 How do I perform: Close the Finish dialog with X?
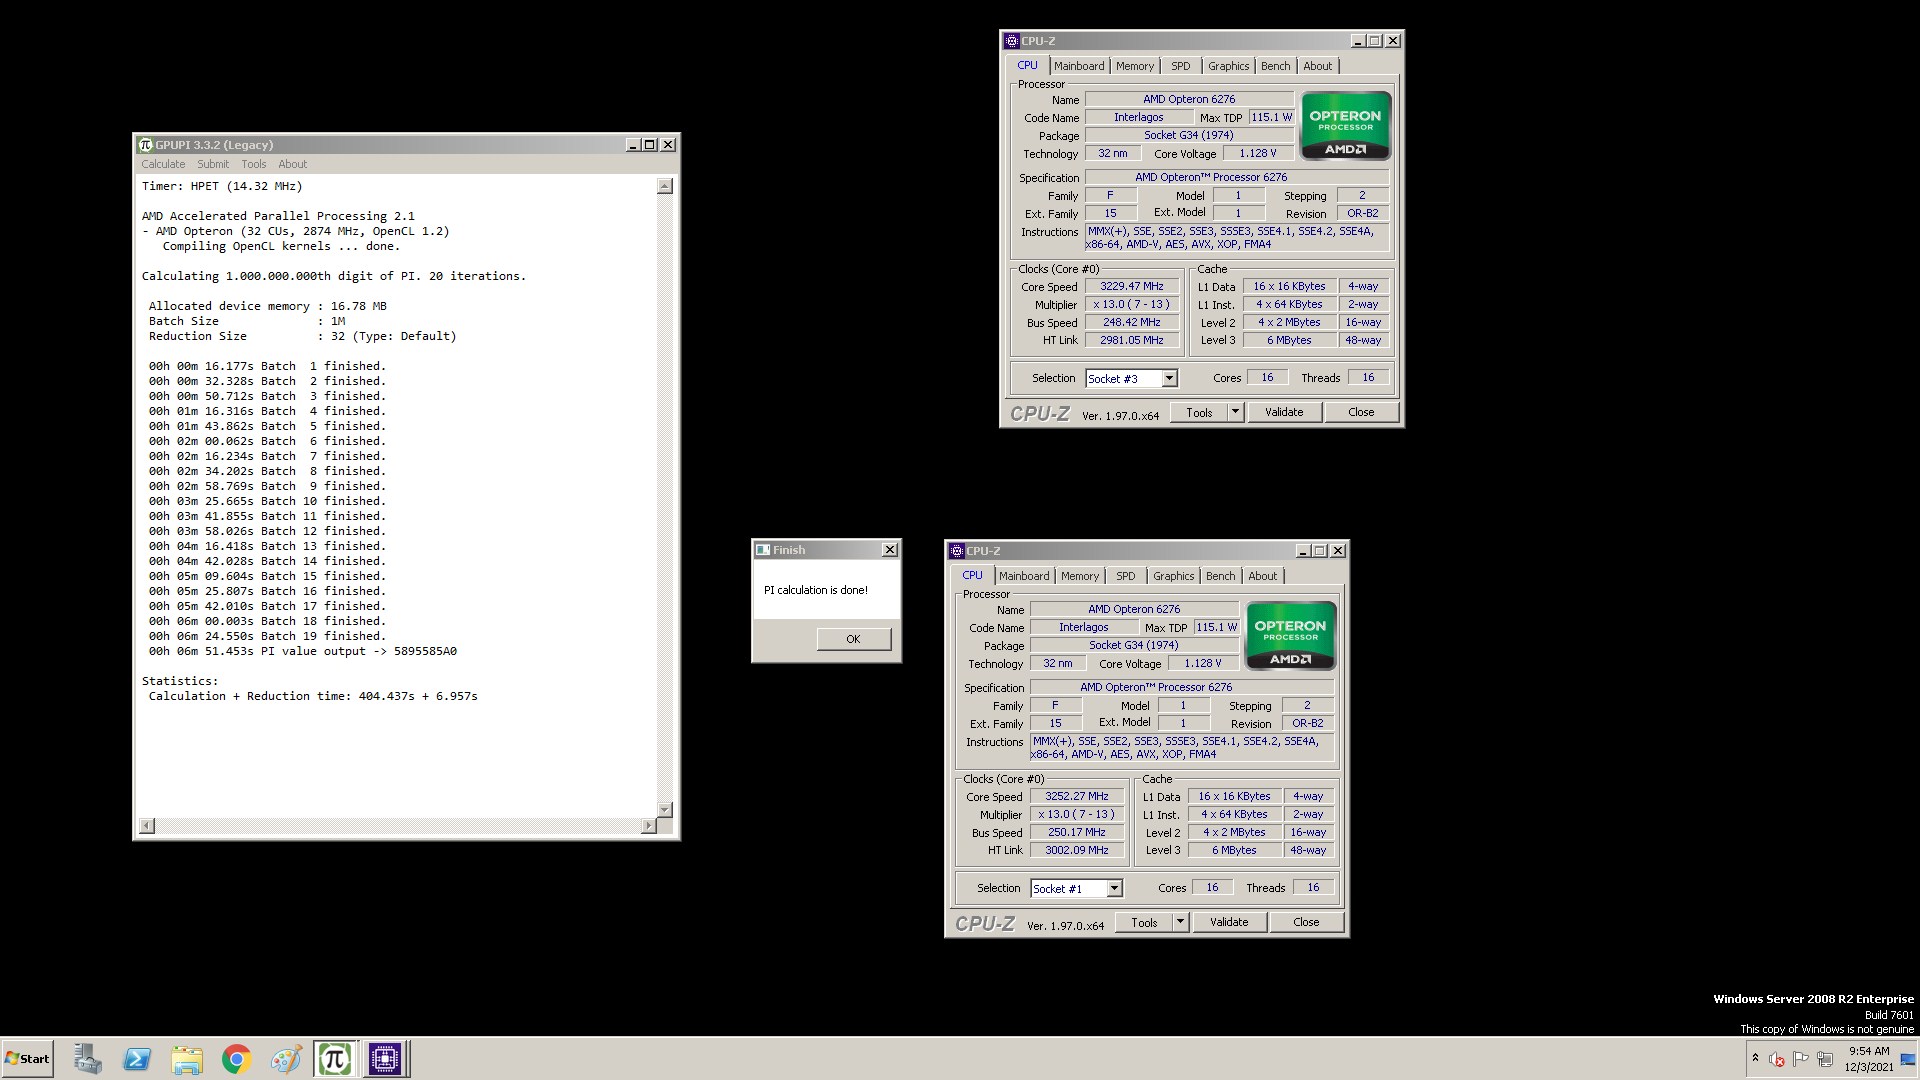click(x=890, y=550)
